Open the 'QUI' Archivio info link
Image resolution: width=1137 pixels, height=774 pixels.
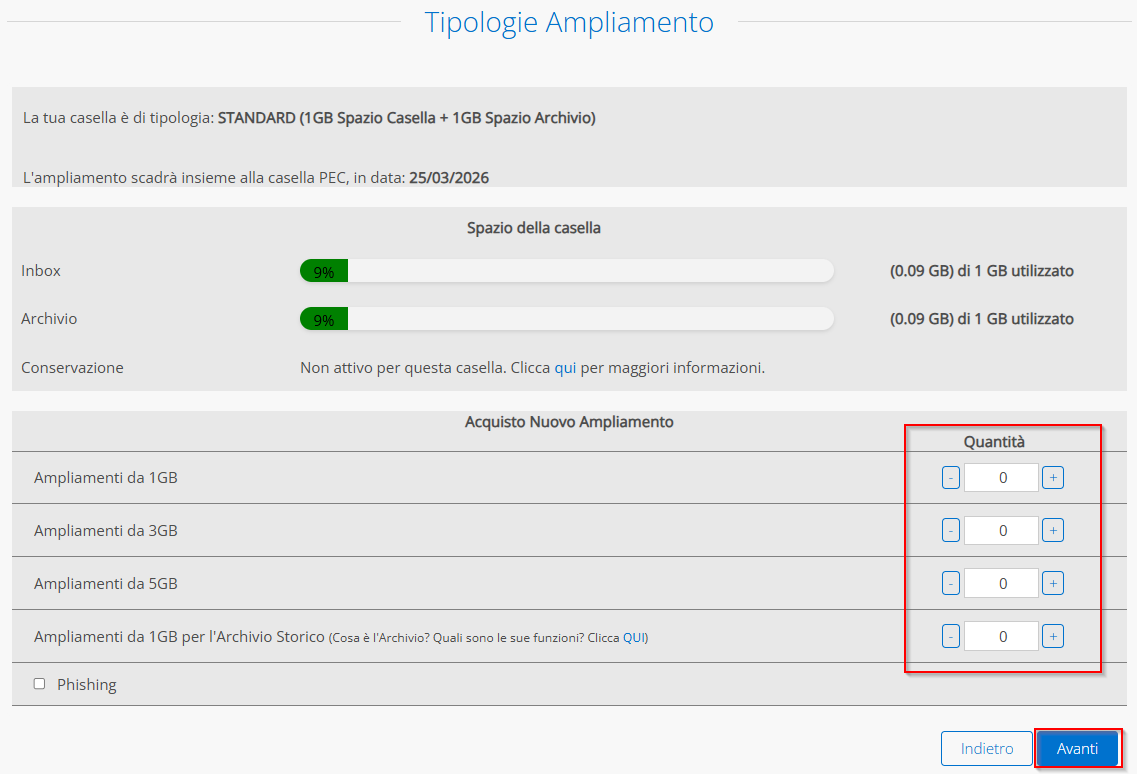[x=634, y=638]
